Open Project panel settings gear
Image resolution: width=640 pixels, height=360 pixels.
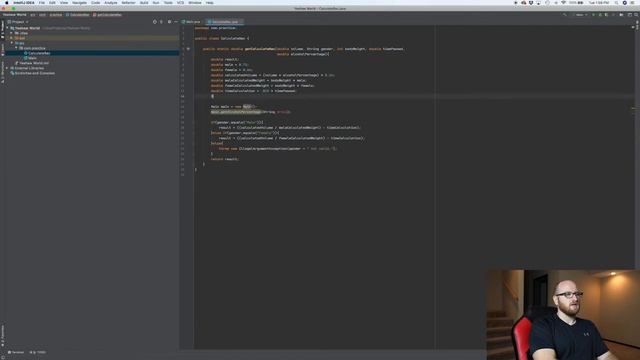(169, 22)
